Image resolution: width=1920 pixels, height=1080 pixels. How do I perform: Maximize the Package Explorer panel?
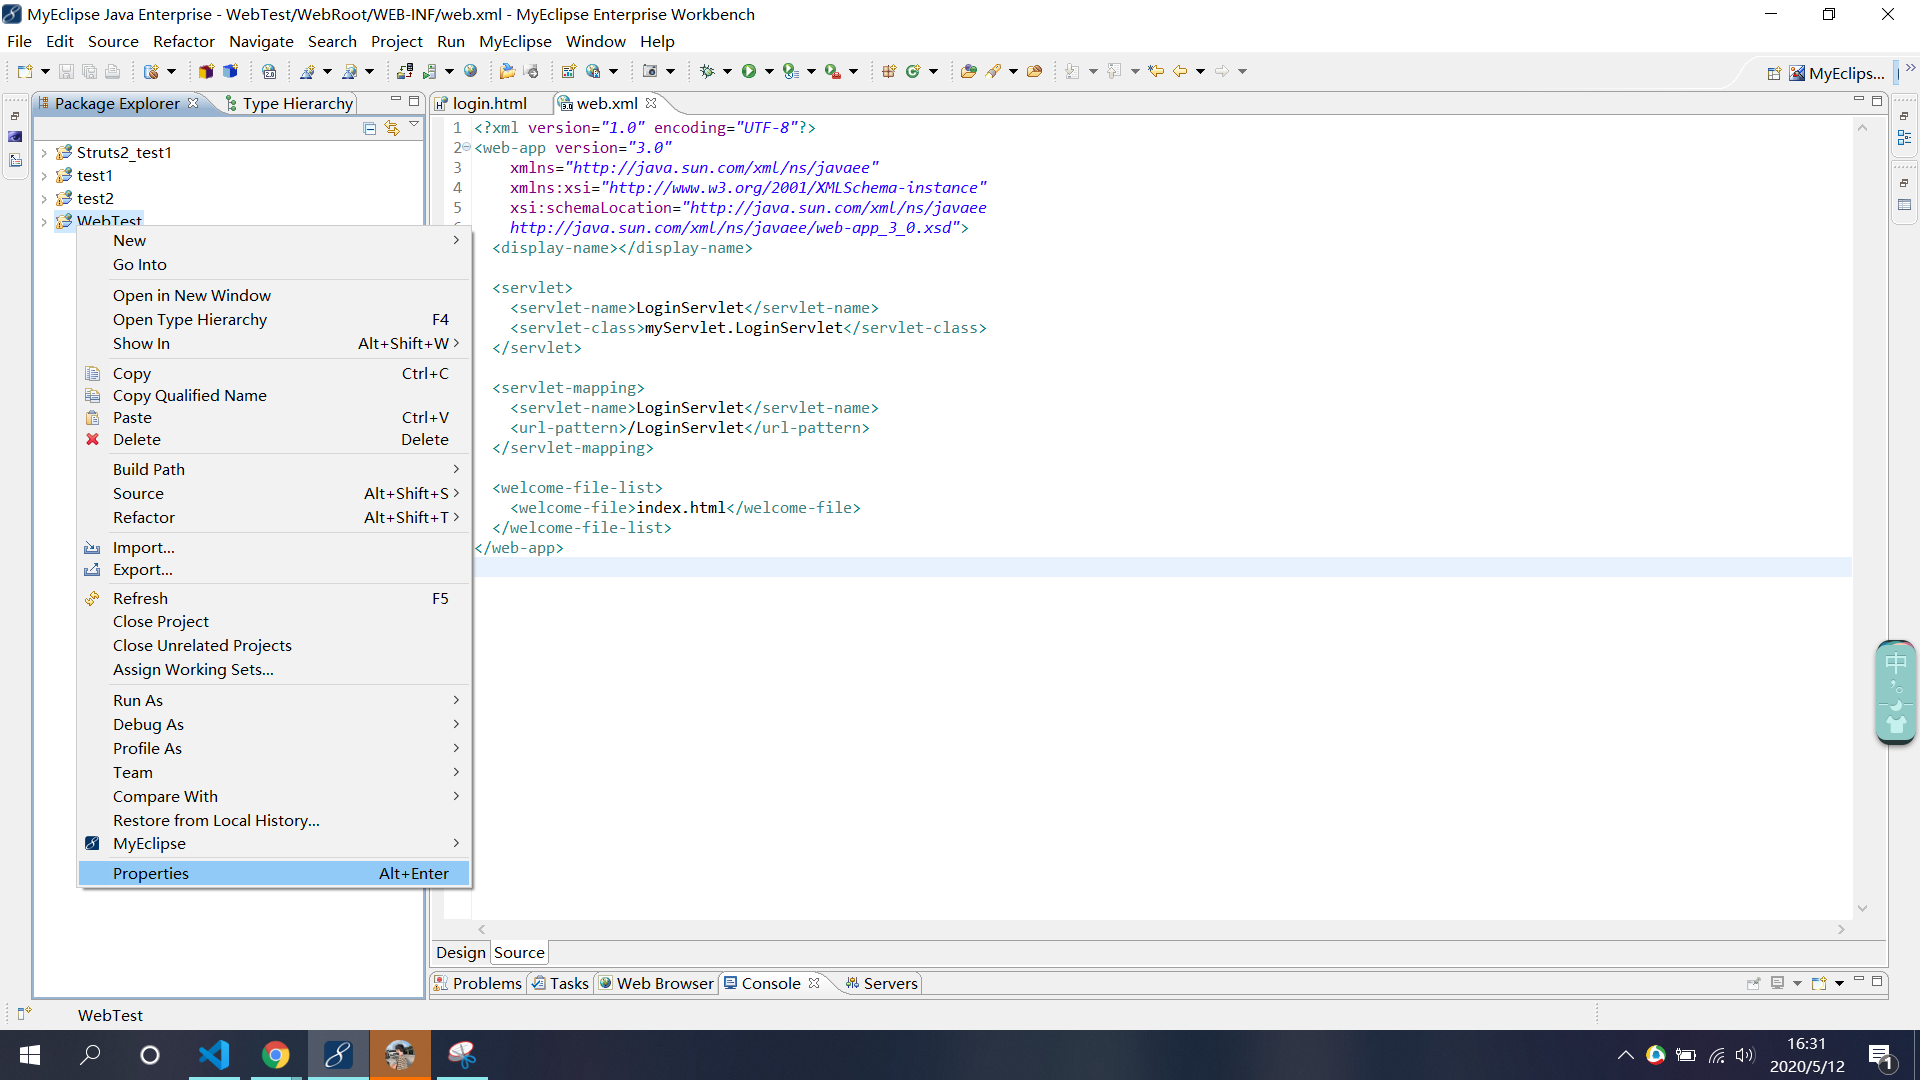click(x=414, y=102)
